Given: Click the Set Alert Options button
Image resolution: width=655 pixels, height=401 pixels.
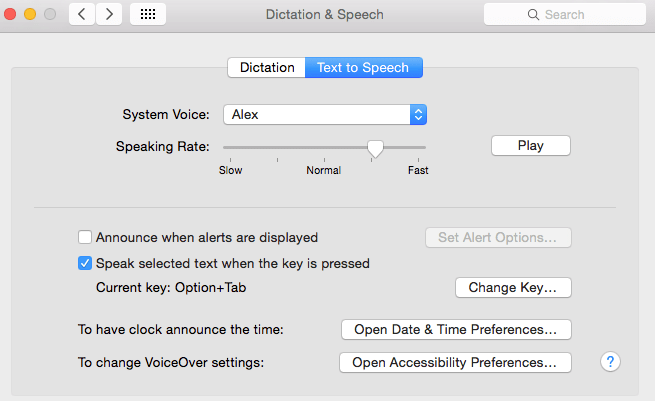Looking at the screenshot, I should [497, 238].
